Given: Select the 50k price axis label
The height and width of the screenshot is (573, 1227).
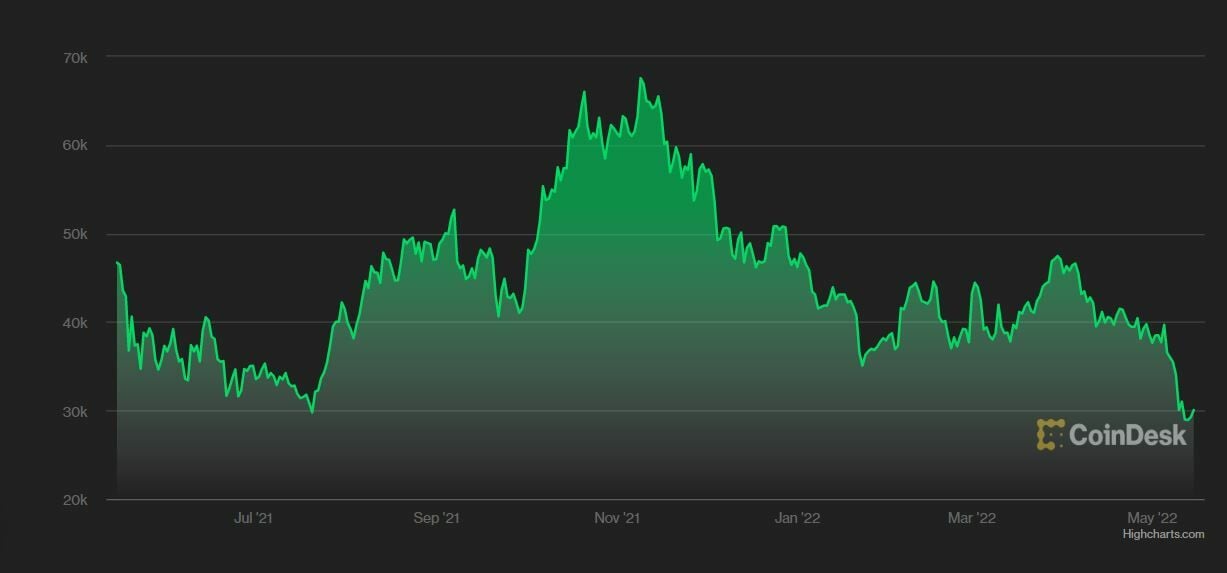Looking at the screenshot, I should pos(75,234).
